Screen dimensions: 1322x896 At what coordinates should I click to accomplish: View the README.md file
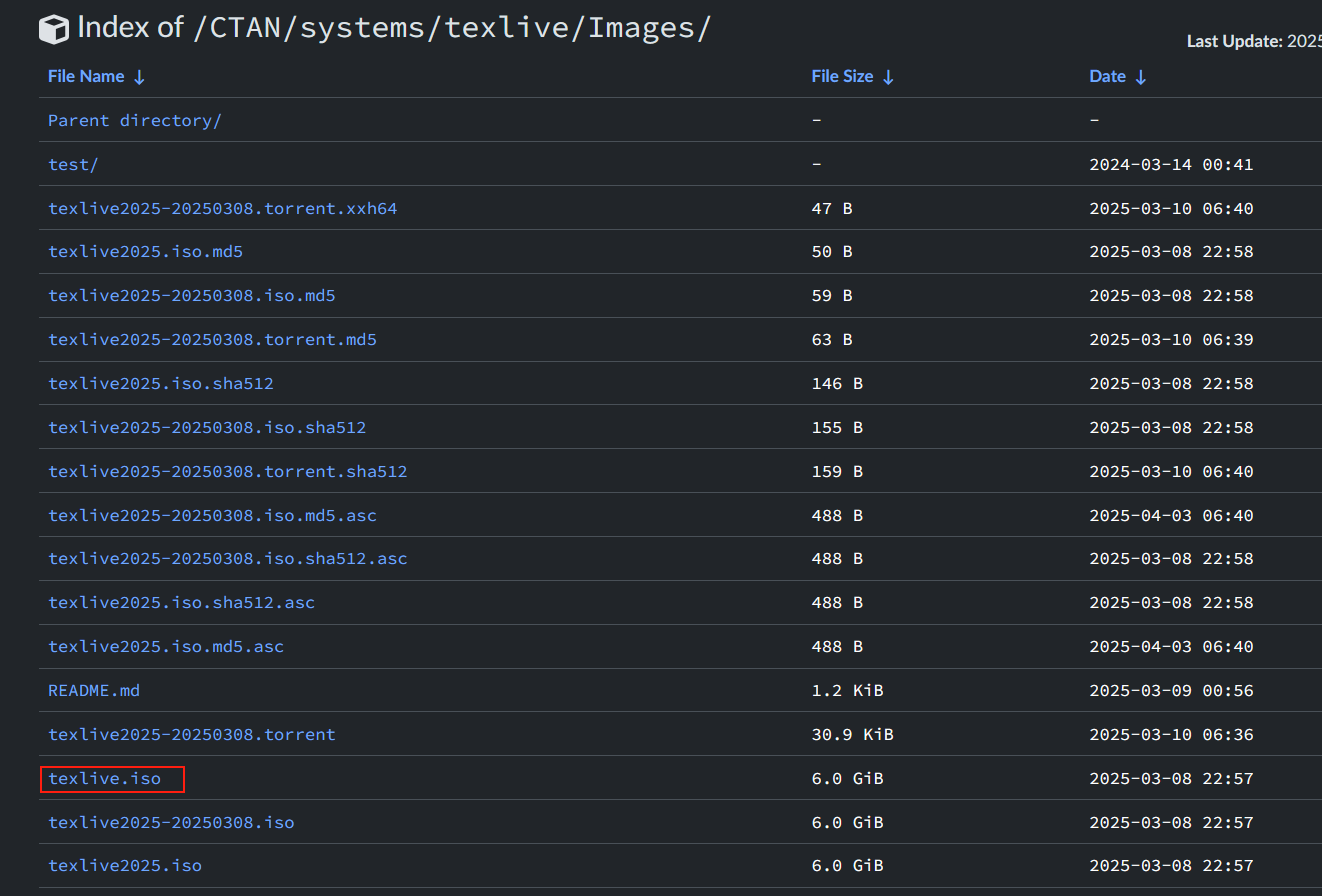click(x=94, y=691)
